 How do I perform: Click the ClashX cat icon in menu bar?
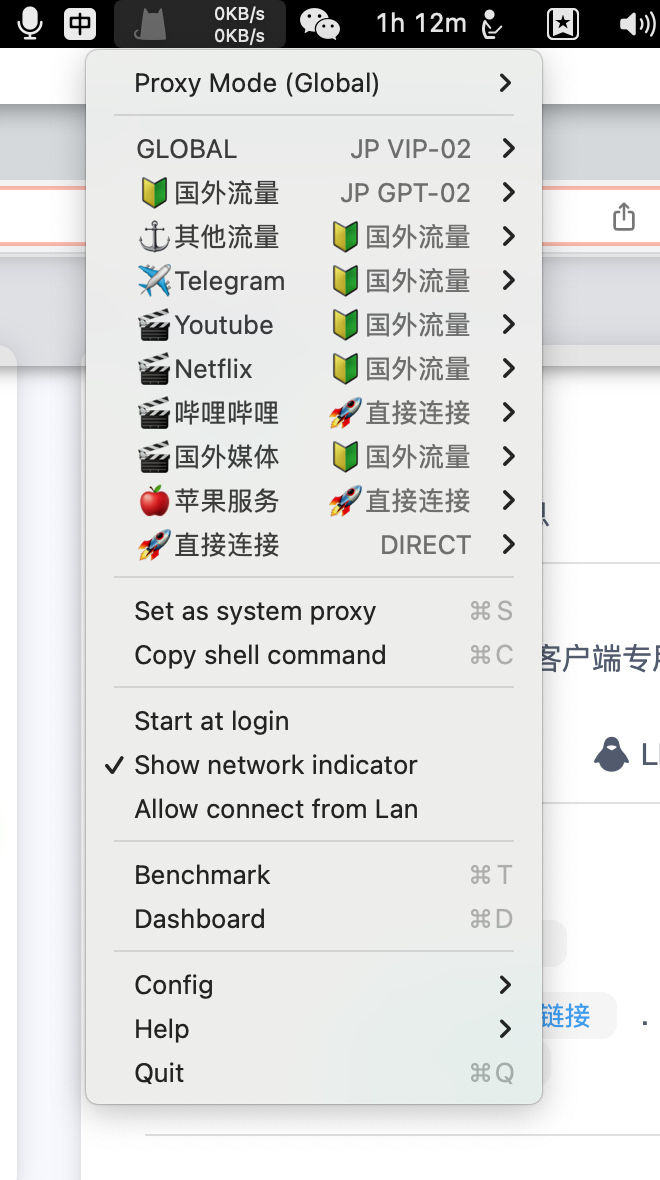click(x=150, y=23)
